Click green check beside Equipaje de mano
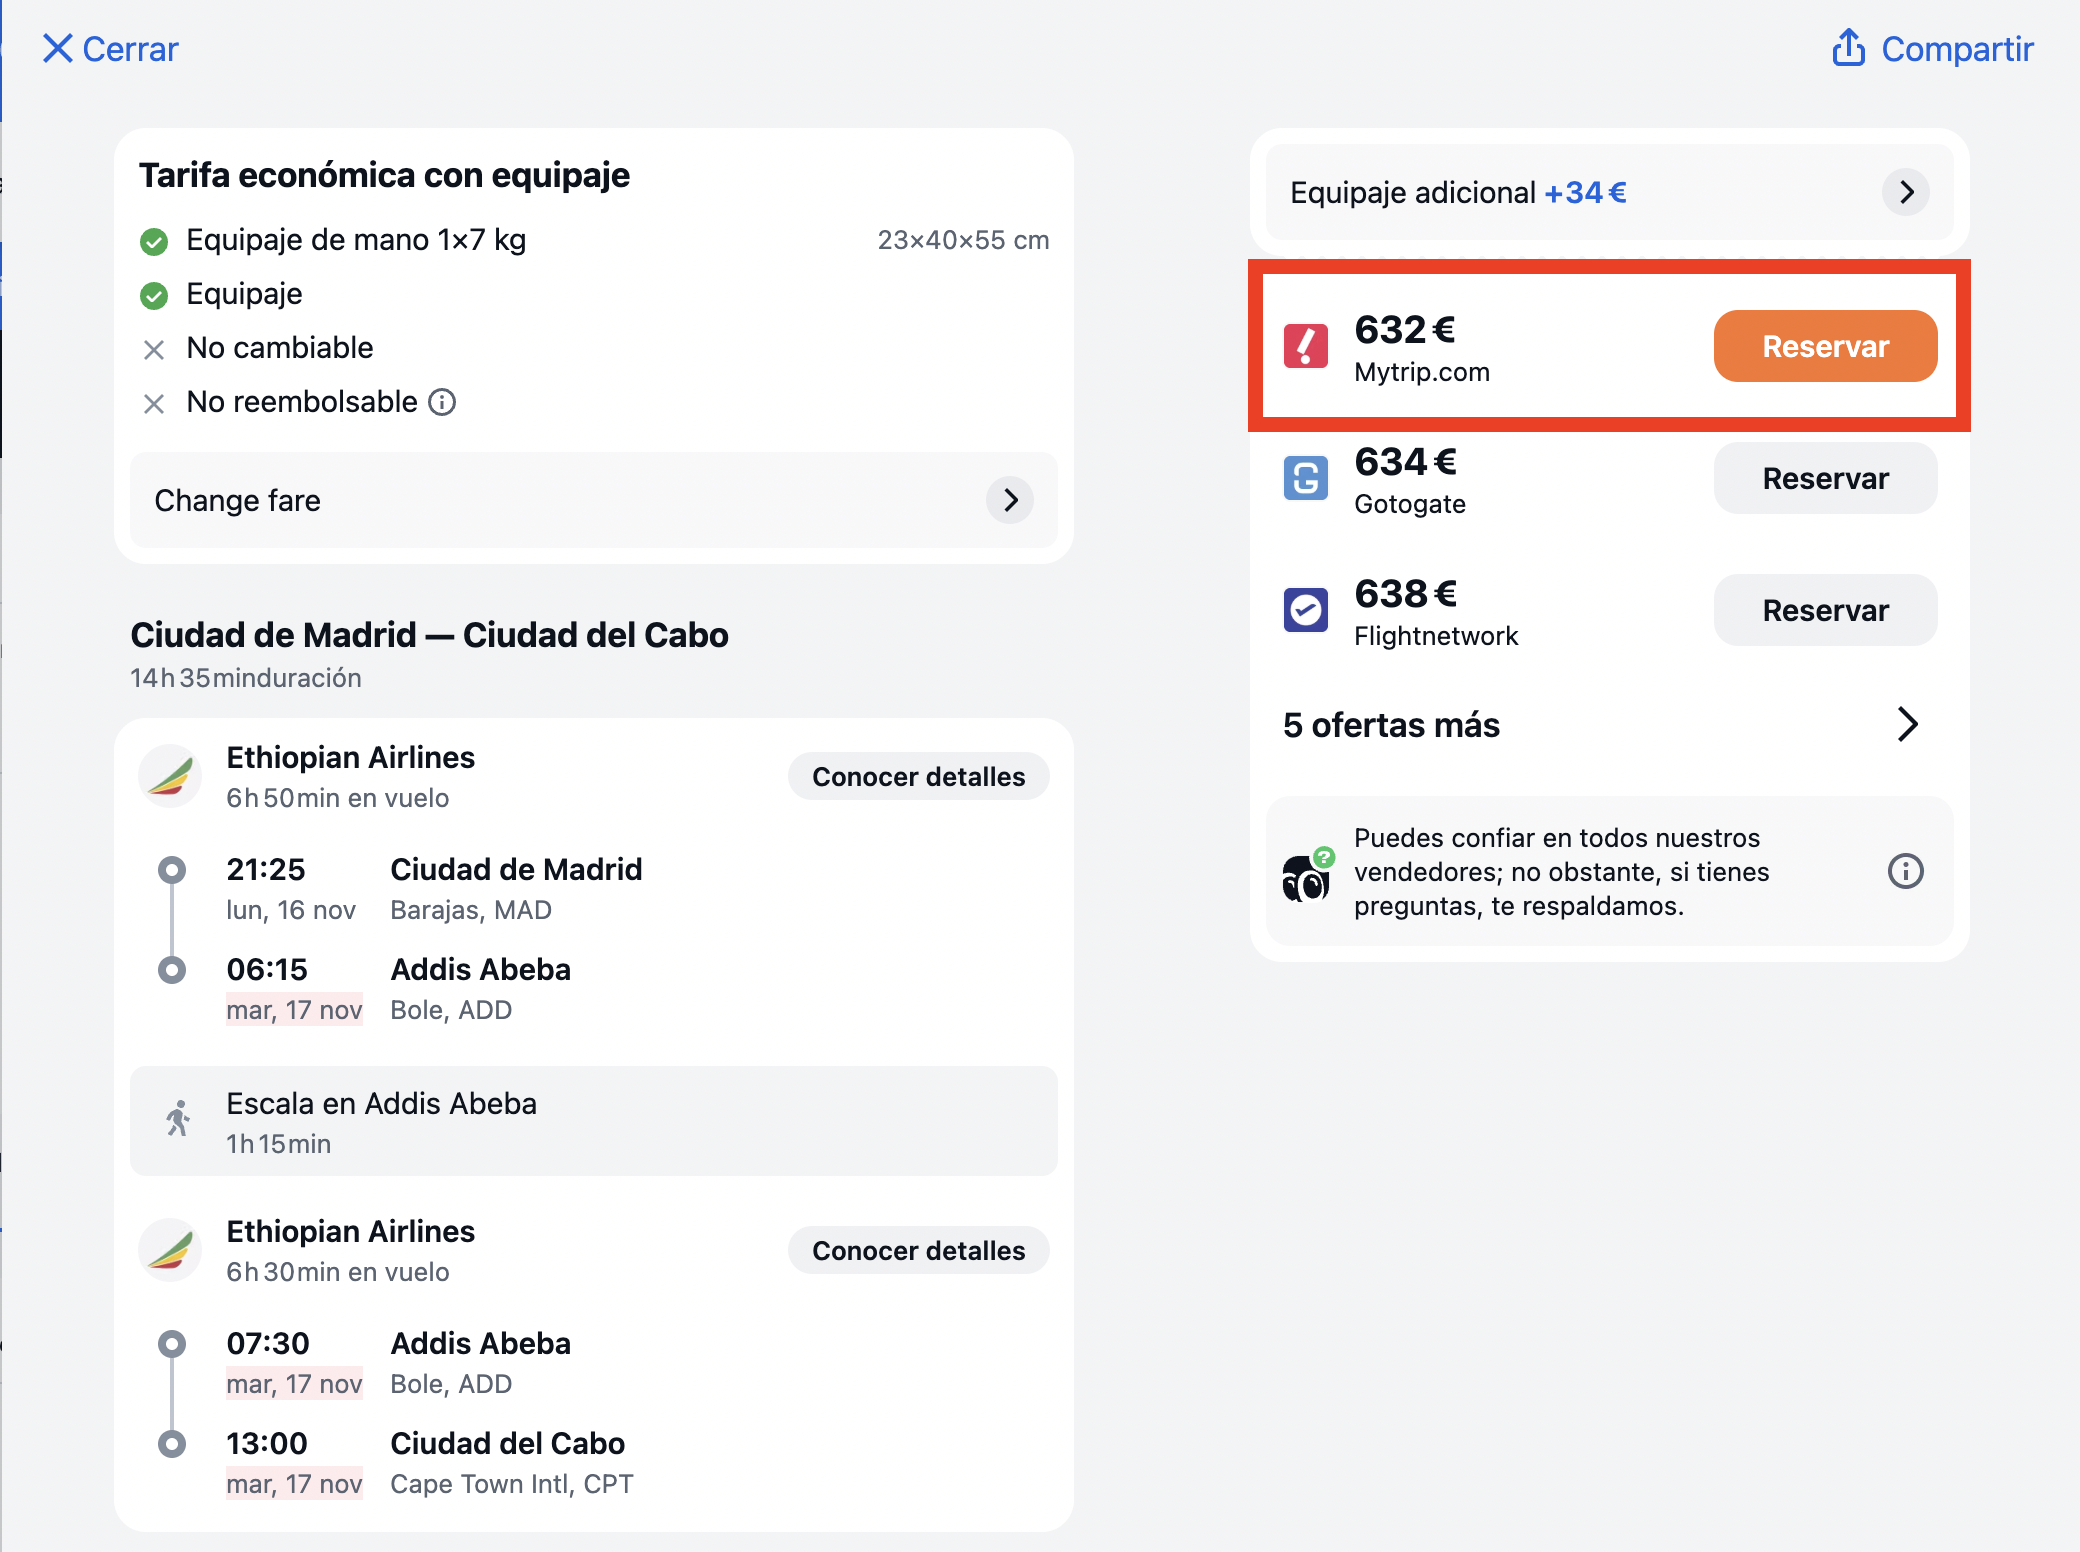Screen dimensions: 2080x1552 (154, 242)
